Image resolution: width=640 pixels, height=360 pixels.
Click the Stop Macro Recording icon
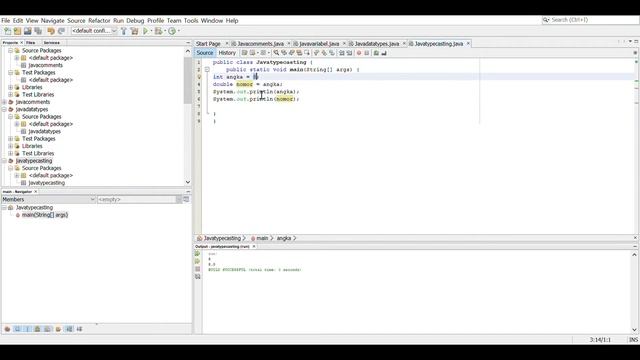pos(367,53)
